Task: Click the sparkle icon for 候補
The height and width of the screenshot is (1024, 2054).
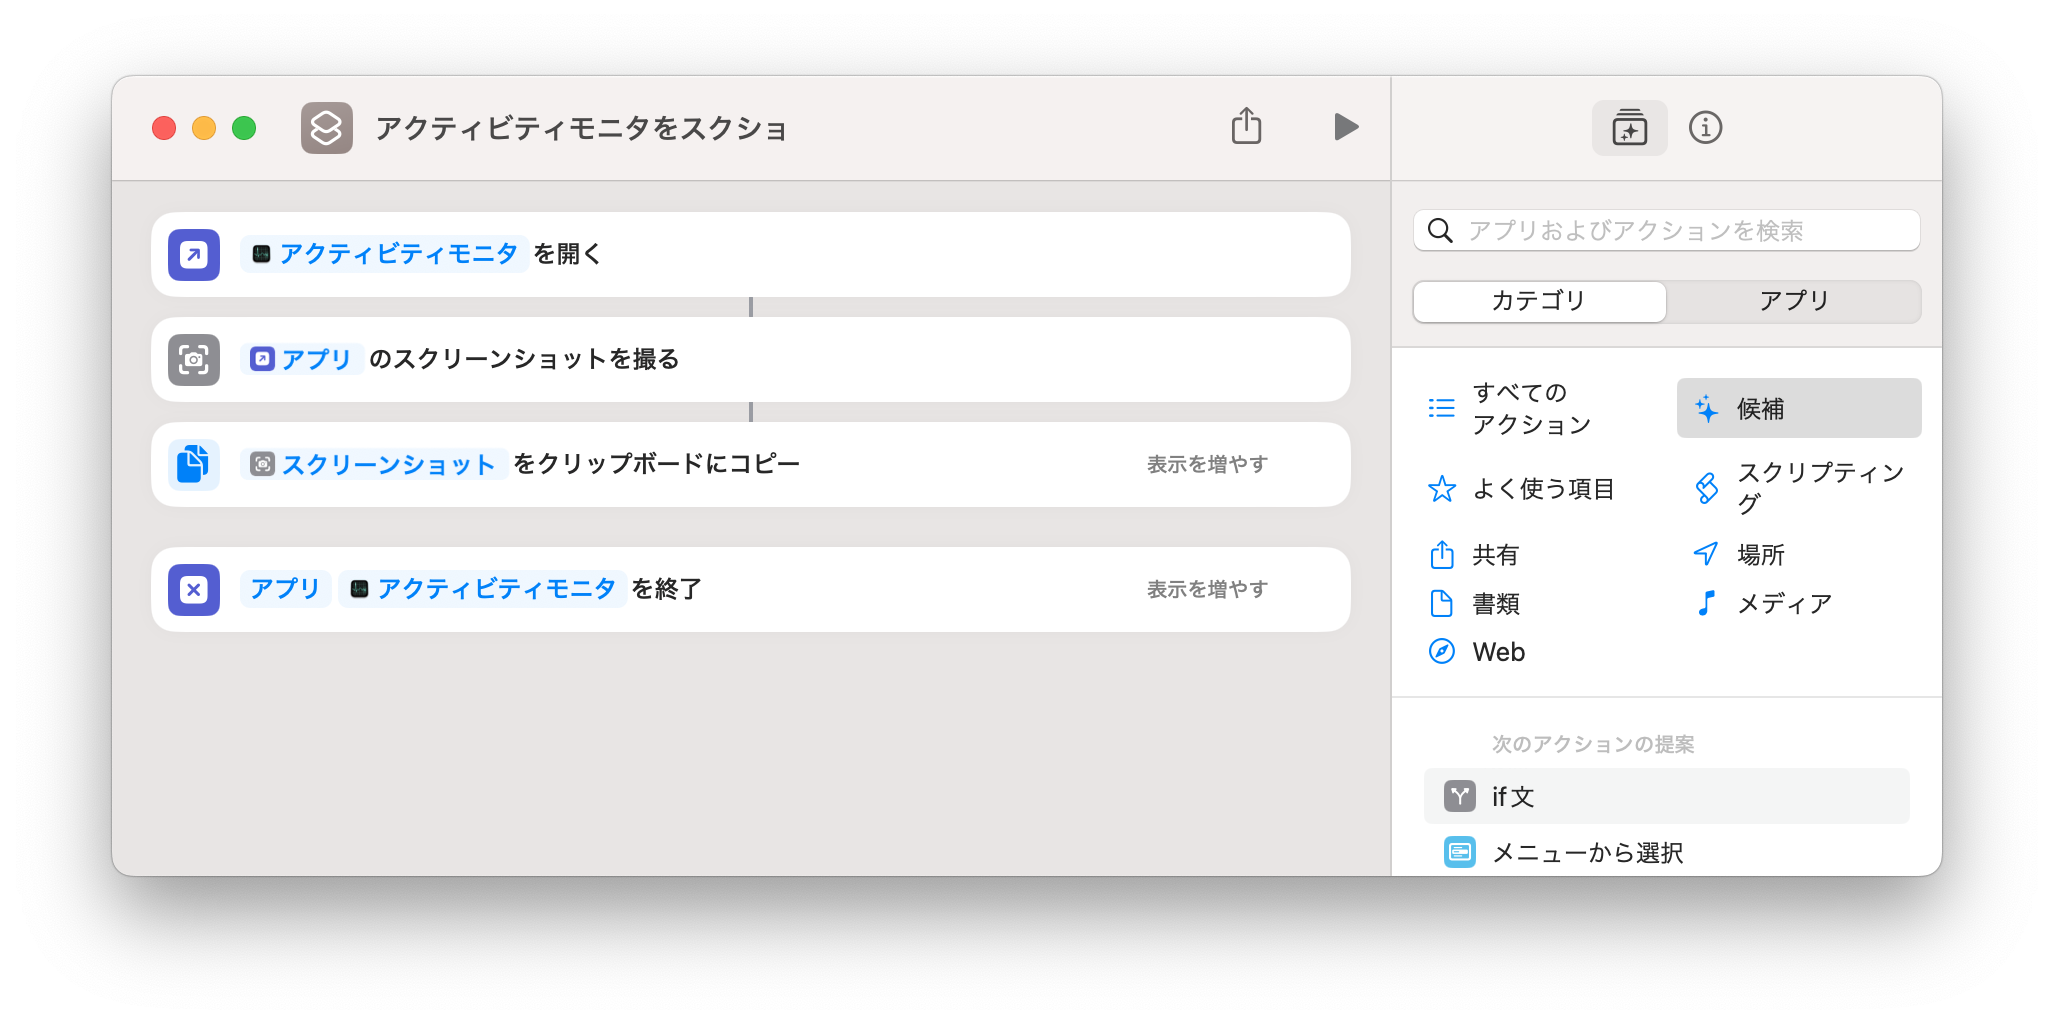Action: pos(1706,408)
